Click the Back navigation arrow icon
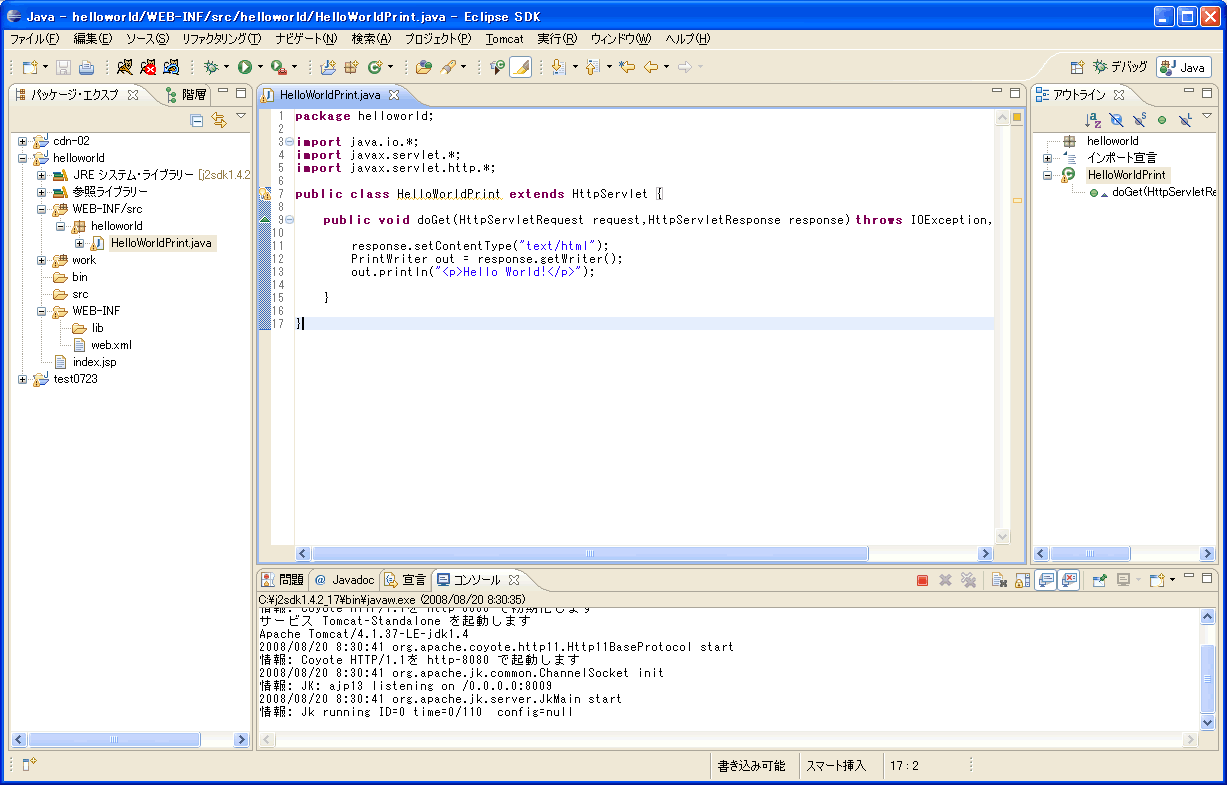 (x=651, y=67)
